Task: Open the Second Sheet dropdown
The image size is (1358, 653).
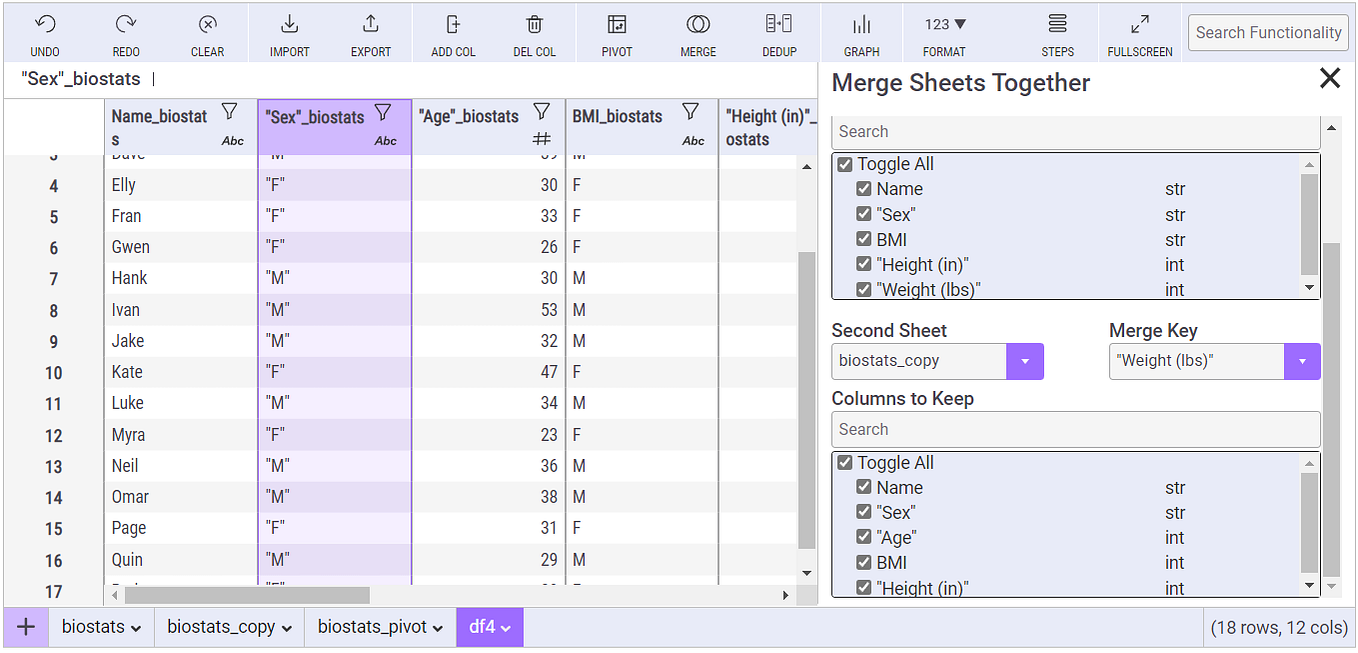Action: 1025,361
